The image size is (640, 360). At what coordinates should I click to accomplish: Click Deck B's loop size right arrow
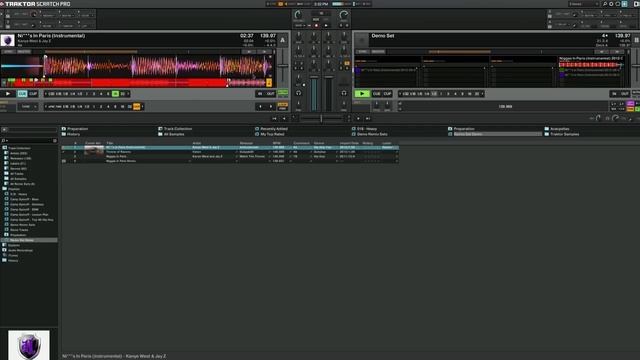[482, 94]
